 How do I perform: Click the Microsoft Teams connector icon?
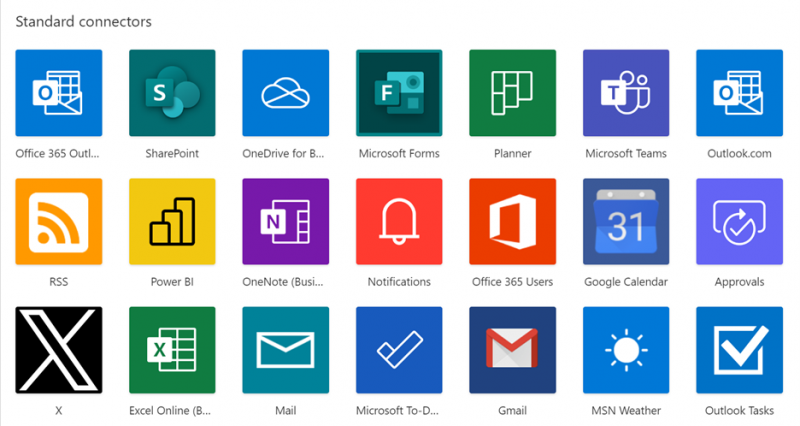(625, 93)
